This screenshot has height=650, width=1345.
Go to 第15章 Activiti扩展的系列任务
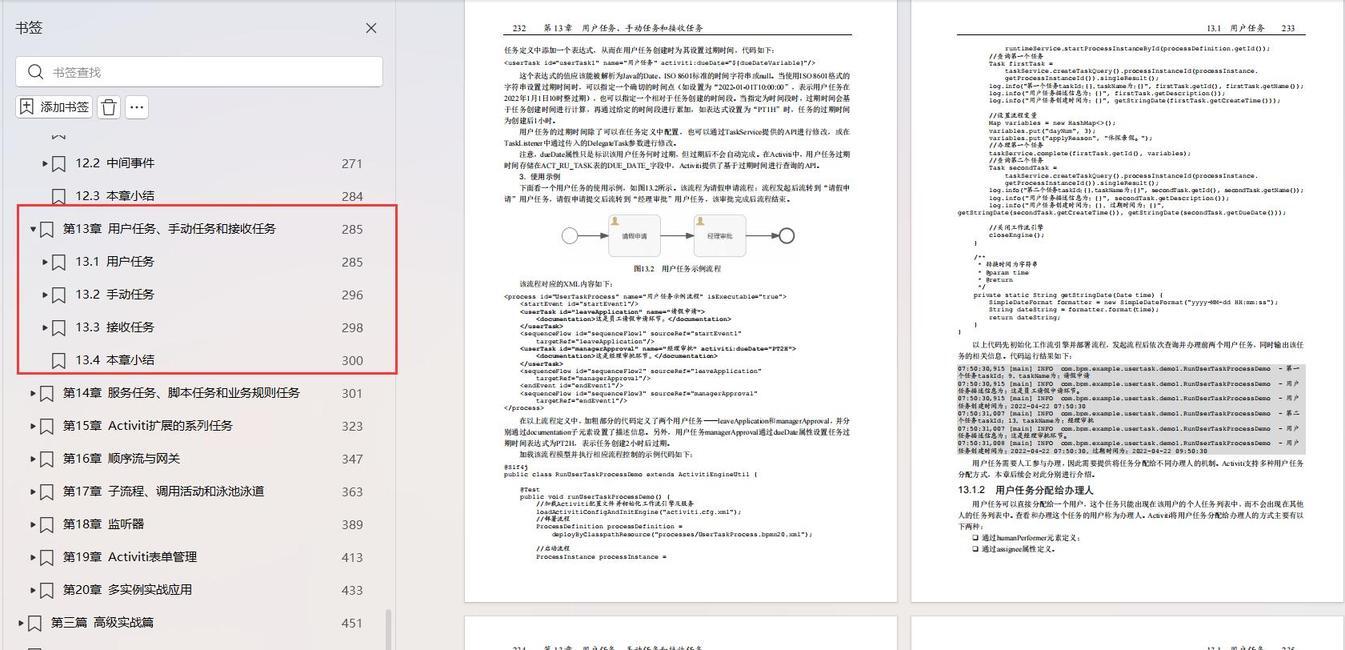point(148,426)
